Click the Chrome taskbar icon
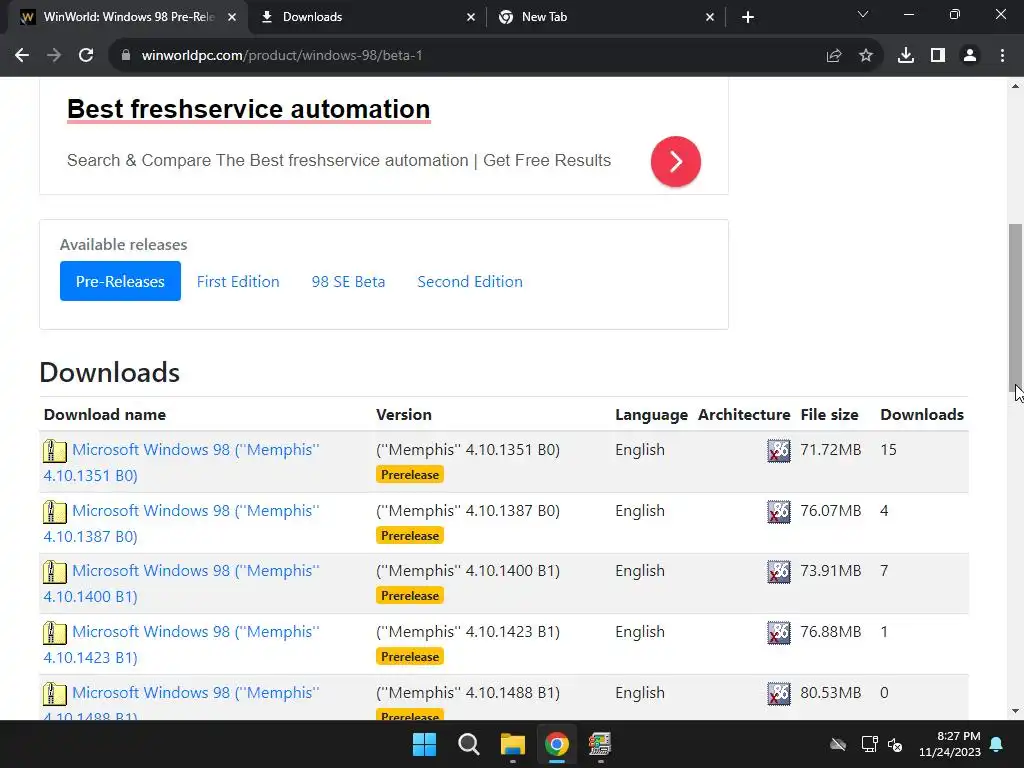Image resolution: width=1024 pixels, height=768 pixels. coord(556,744)
